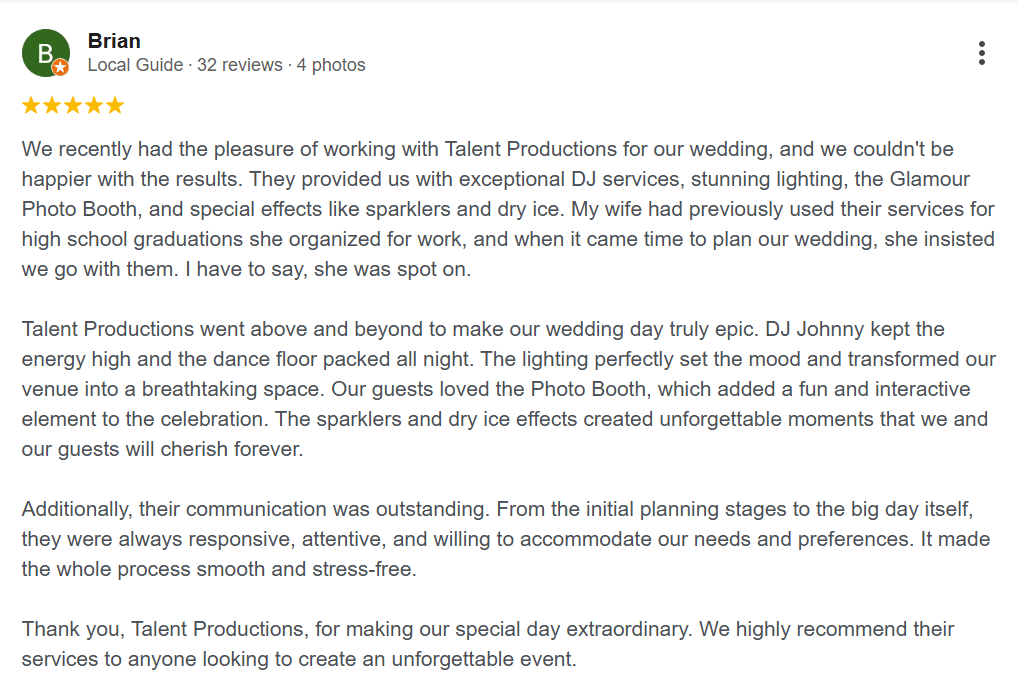Screen dimensions: 1018x696
Task: Click 'she was spot on' sentence ending
Action: tap(392, 269)
